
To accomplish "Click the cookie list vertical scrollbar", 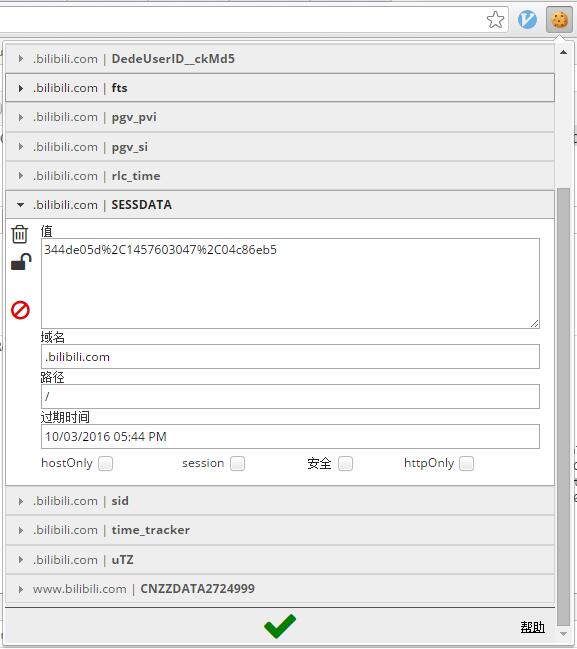I will click(x=563, y=406).
